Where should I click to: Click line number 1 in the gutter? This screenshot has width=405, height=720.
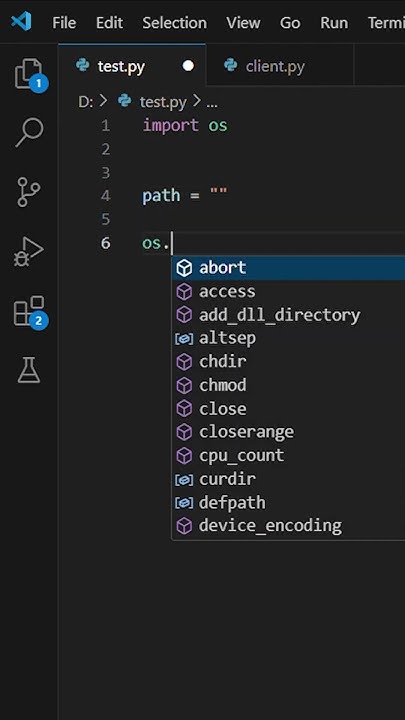coord(106,126)
